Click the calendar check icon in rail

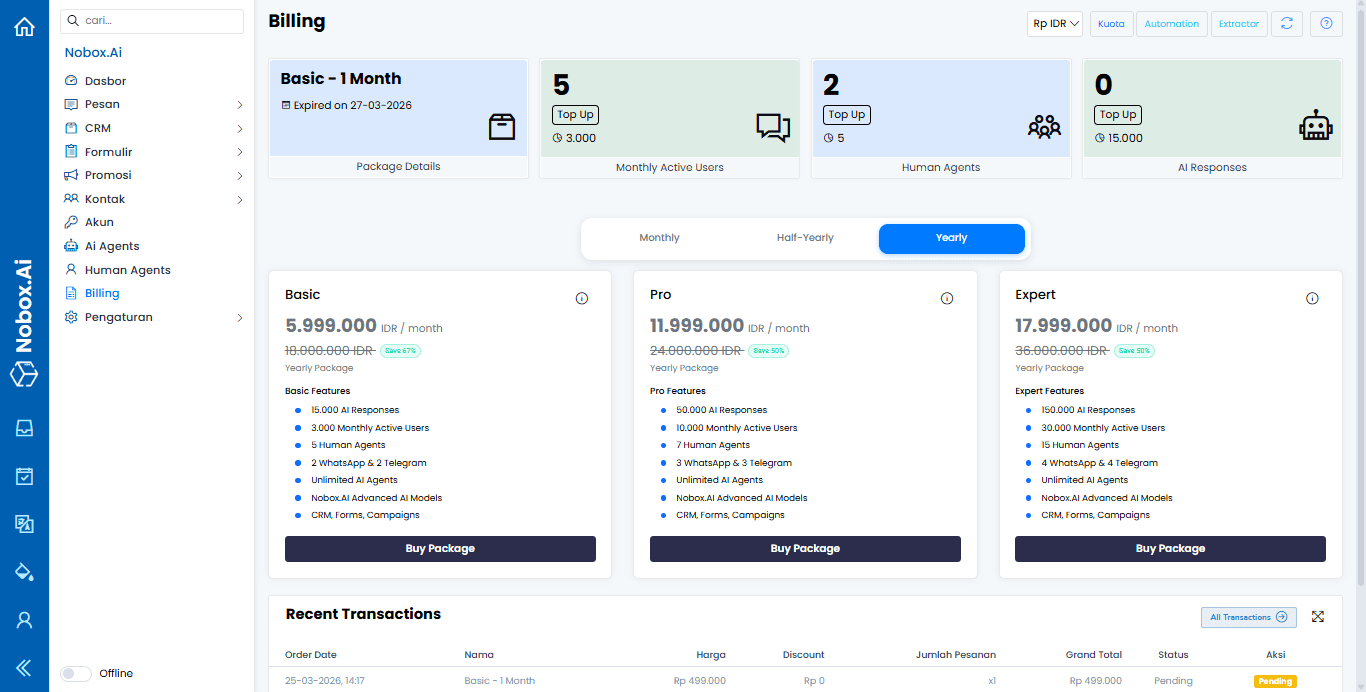(x=24, y=476)
